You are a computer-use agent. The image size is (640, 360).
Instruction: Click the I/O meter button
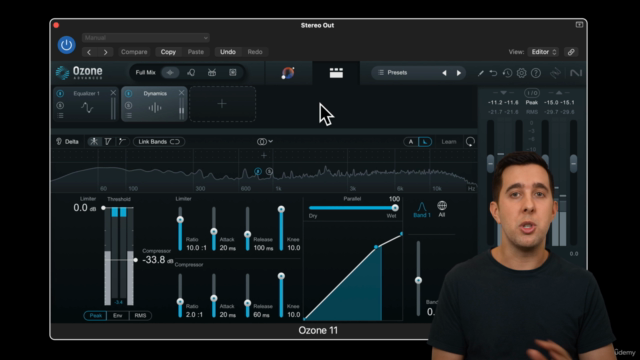click(531, 93)
